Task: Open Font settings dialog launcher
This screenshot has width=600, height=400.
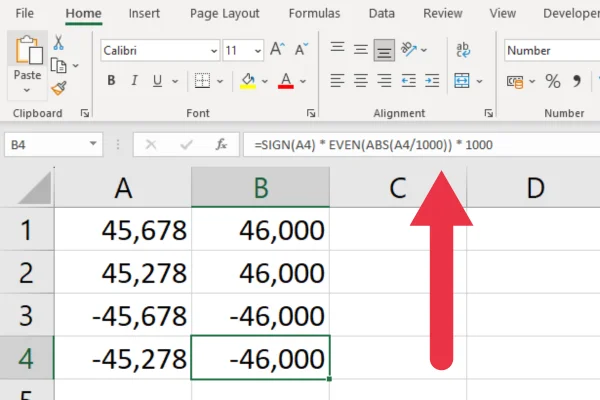Action: 311,113
